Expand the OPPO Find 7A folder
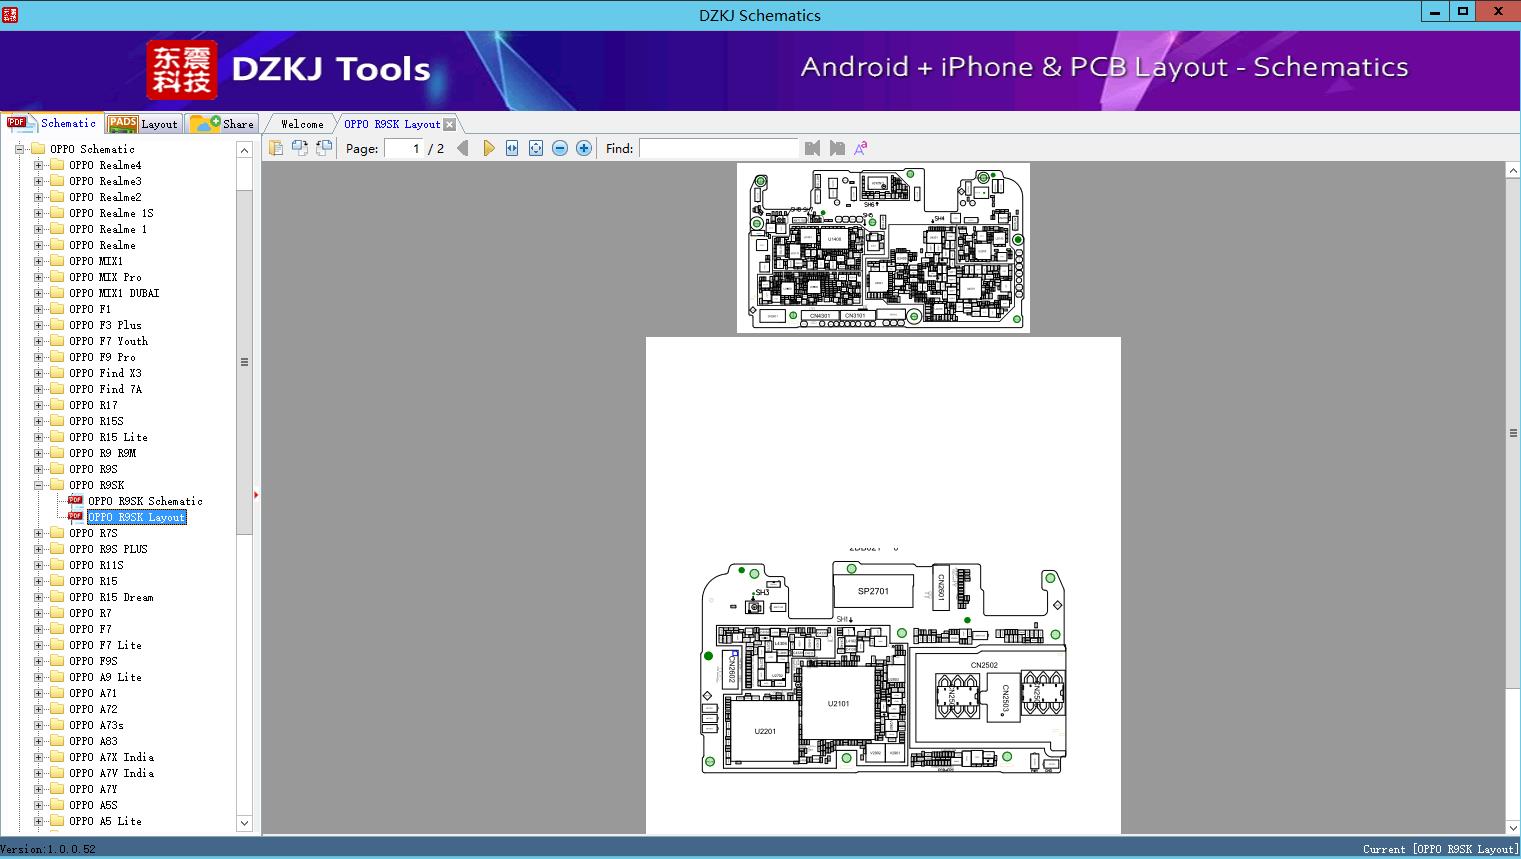The image size is (1521, 859). (38, 389)
